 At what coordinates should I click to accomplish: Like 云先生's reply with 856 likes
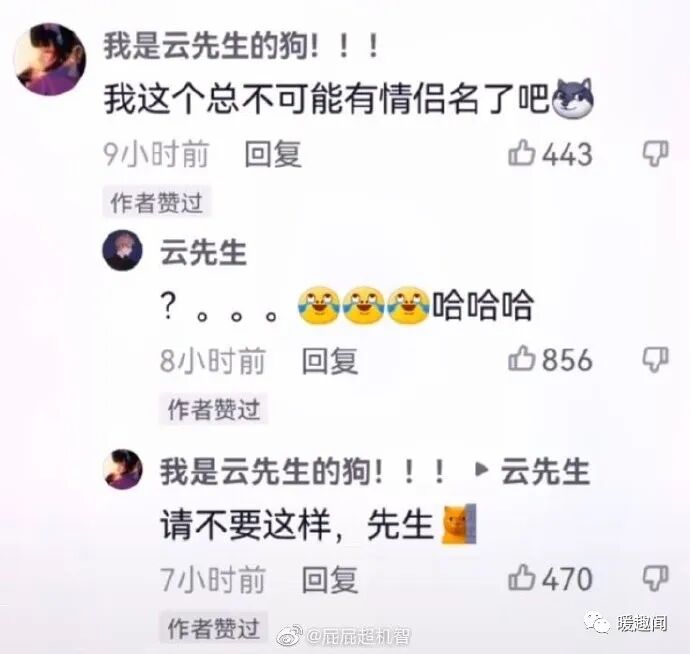click(521, 359)
